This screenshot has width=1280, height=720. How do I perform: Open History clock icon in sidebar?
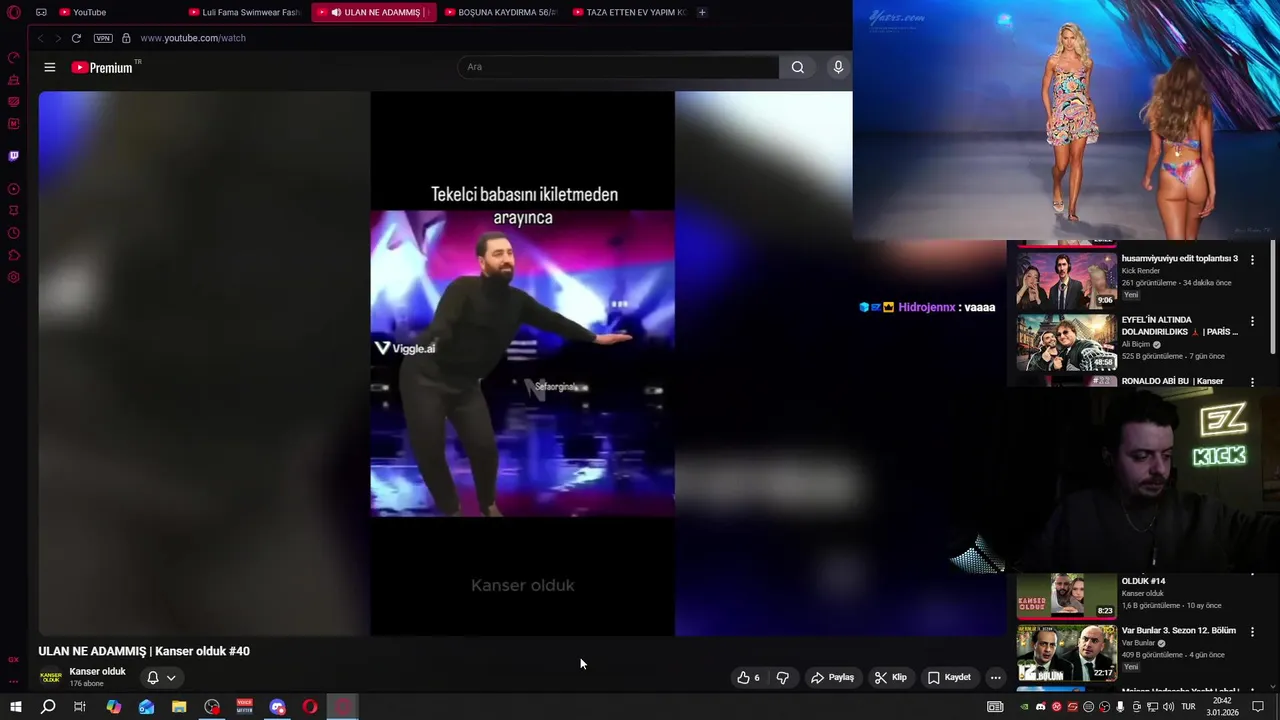(14, 233)
